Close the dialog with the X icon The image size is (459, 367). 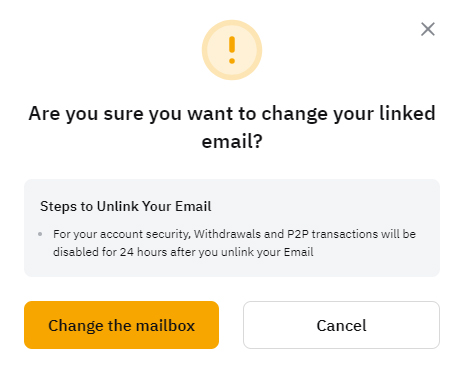428,29
